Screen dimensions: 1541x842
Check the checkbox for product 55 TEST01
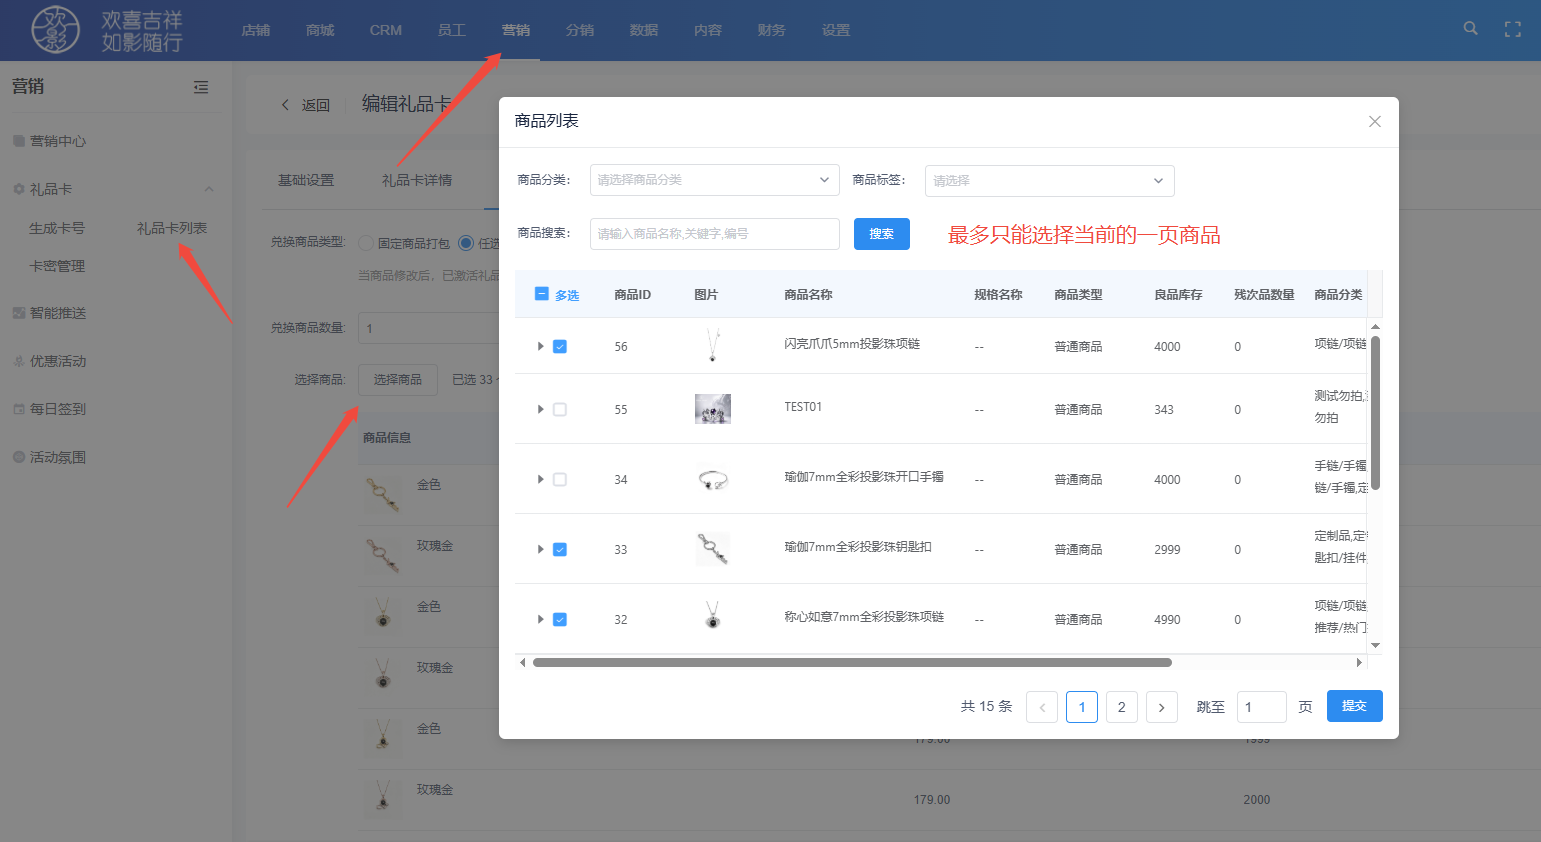click(x=560, y=410)
